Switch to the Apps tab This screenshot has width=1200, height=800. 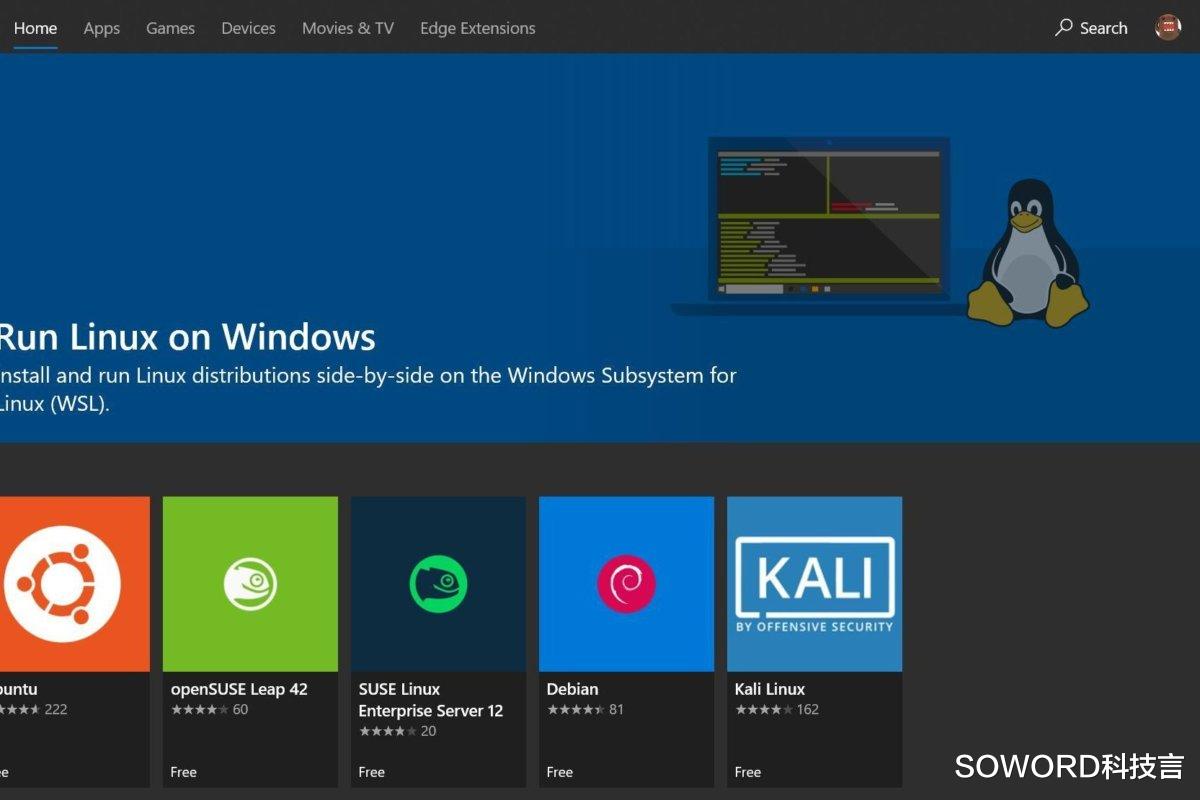pos(101,28)
